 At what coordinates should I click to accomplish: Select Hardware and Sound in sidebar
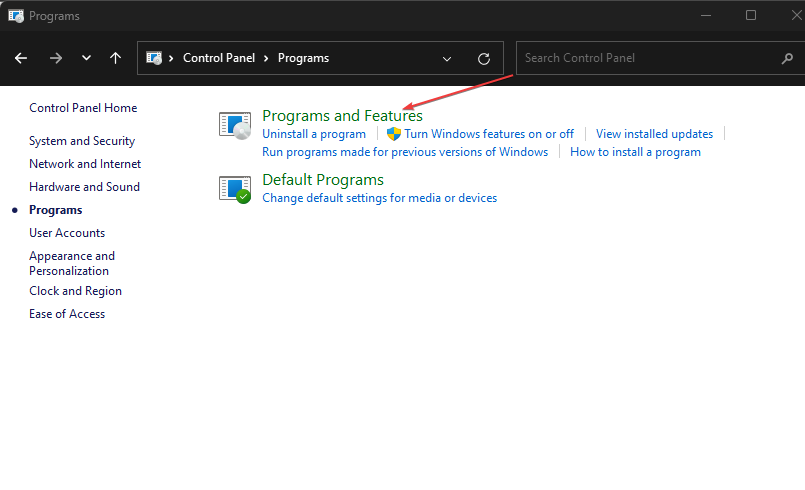[x=84, y=187]
